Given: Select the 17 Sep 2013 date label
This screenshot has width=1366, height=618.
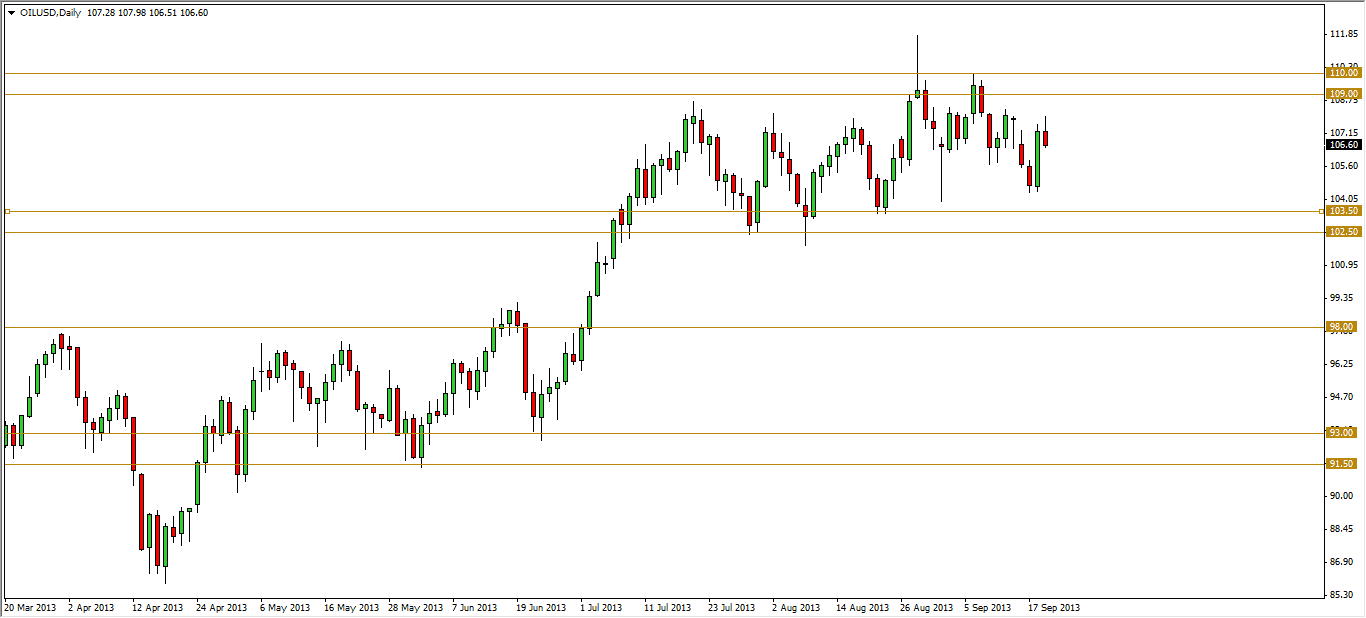Looking at the screenshot, I should [1055, 607].
